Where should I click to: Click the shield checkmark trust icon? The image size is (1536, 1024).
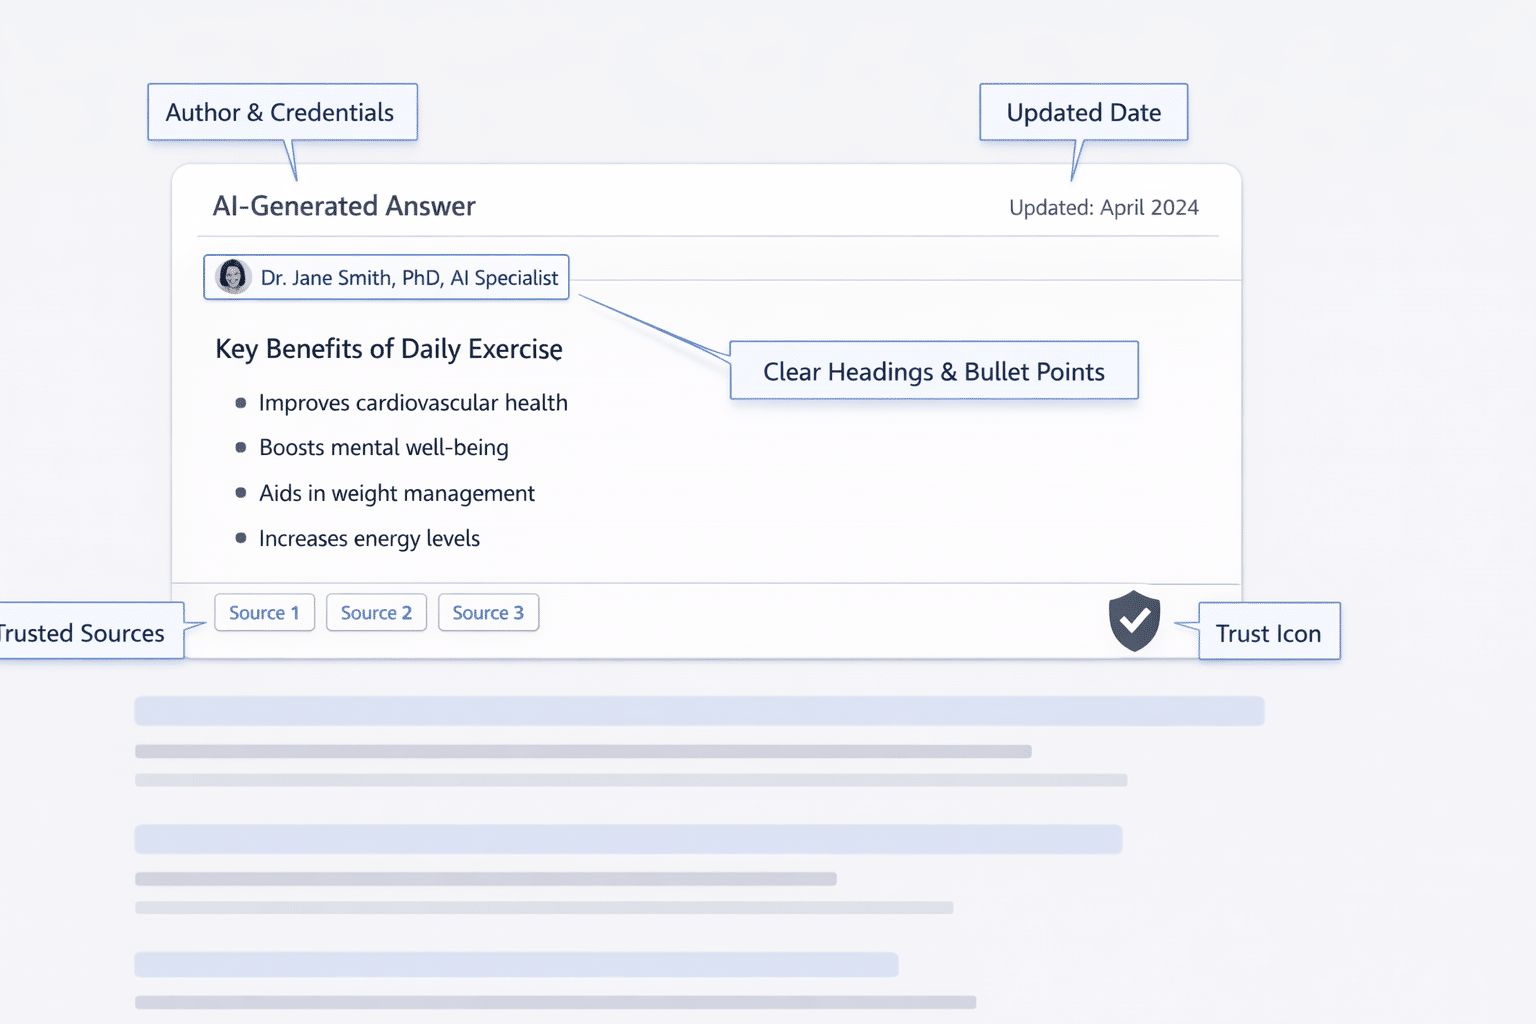(x=1134, y=620)
